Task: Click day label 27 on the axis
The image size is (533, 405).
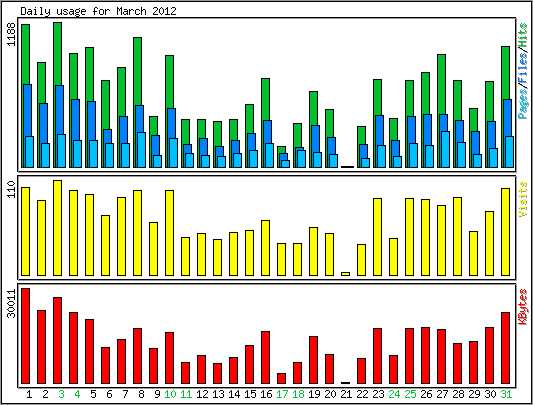Action: [x=442, y=394]
